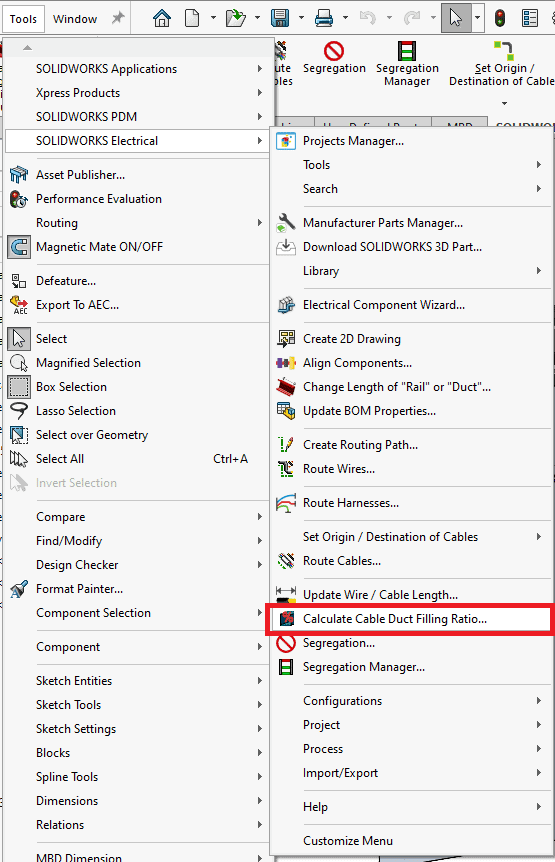Enable Box Selection mode
This screenshot has width=555, height=862.
(137, 387)
